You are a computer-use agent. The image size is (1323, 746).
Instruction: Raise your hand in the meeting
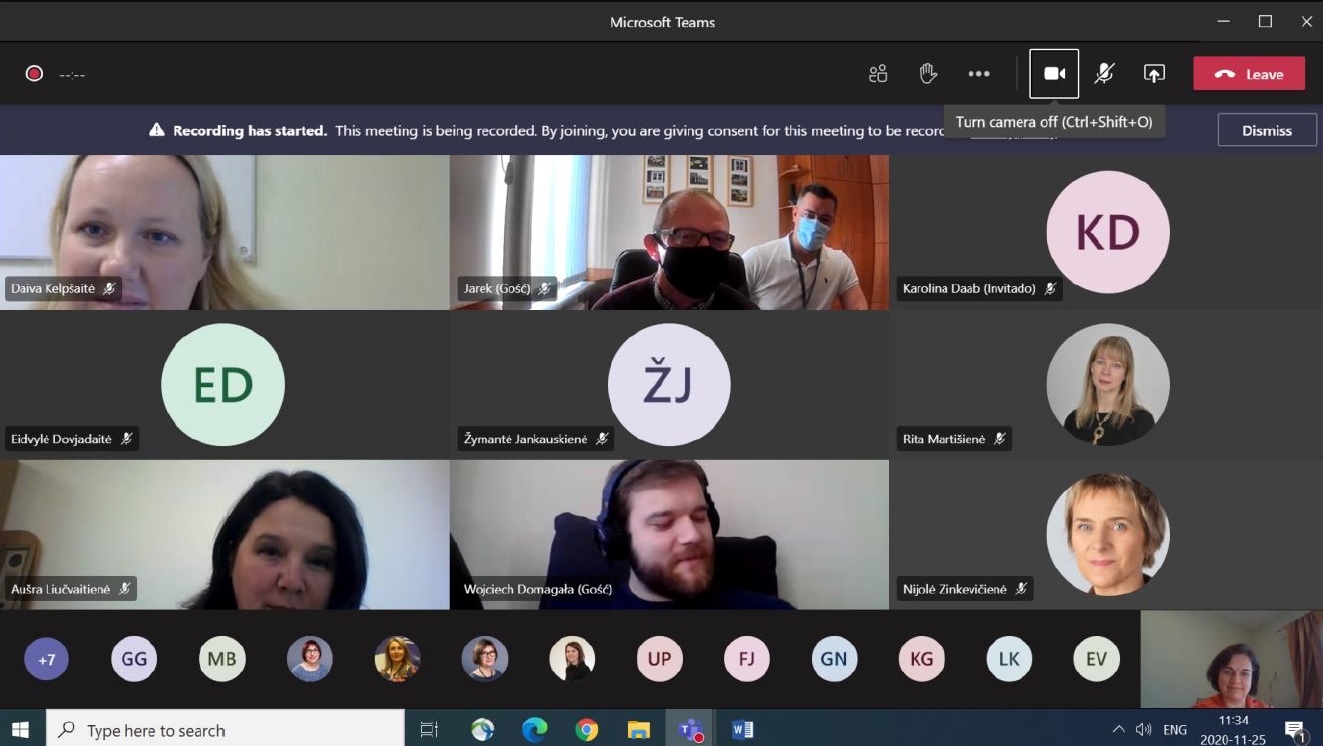(928, 74)
